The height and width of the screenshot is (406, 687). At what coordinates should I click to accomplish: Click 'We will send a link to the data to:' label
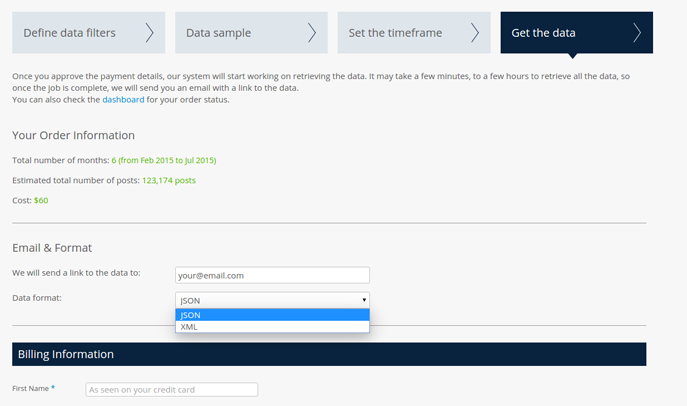76,273
